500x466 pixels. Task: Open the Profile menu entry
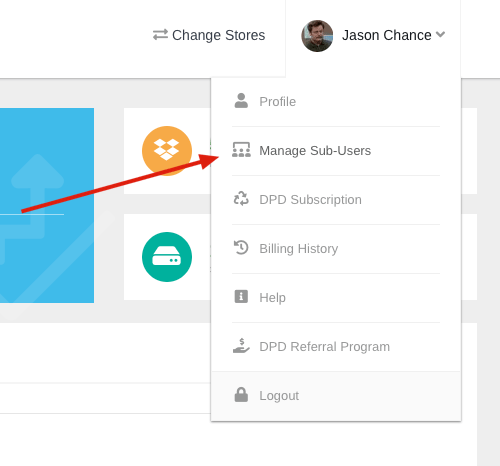336,102
